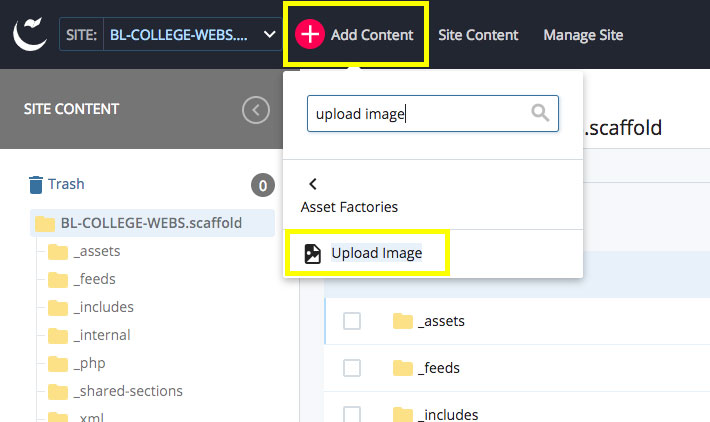Click the trash can icon
The width and height of the screenshot is (710, 422).
[36, 185]
